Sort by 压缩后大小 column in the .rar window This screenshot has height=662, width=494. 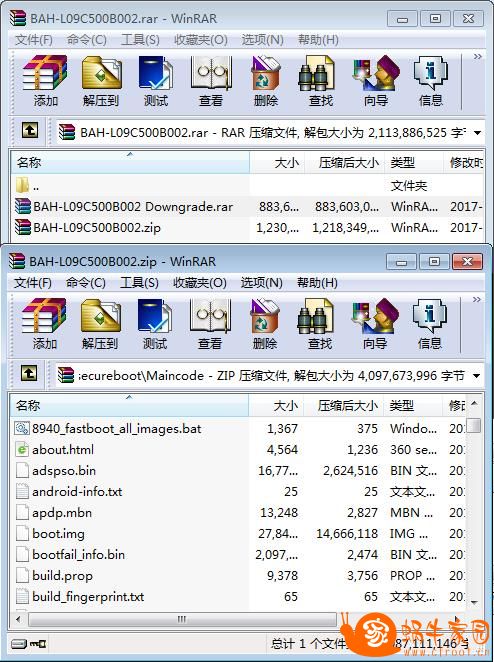tap(345, 163)
